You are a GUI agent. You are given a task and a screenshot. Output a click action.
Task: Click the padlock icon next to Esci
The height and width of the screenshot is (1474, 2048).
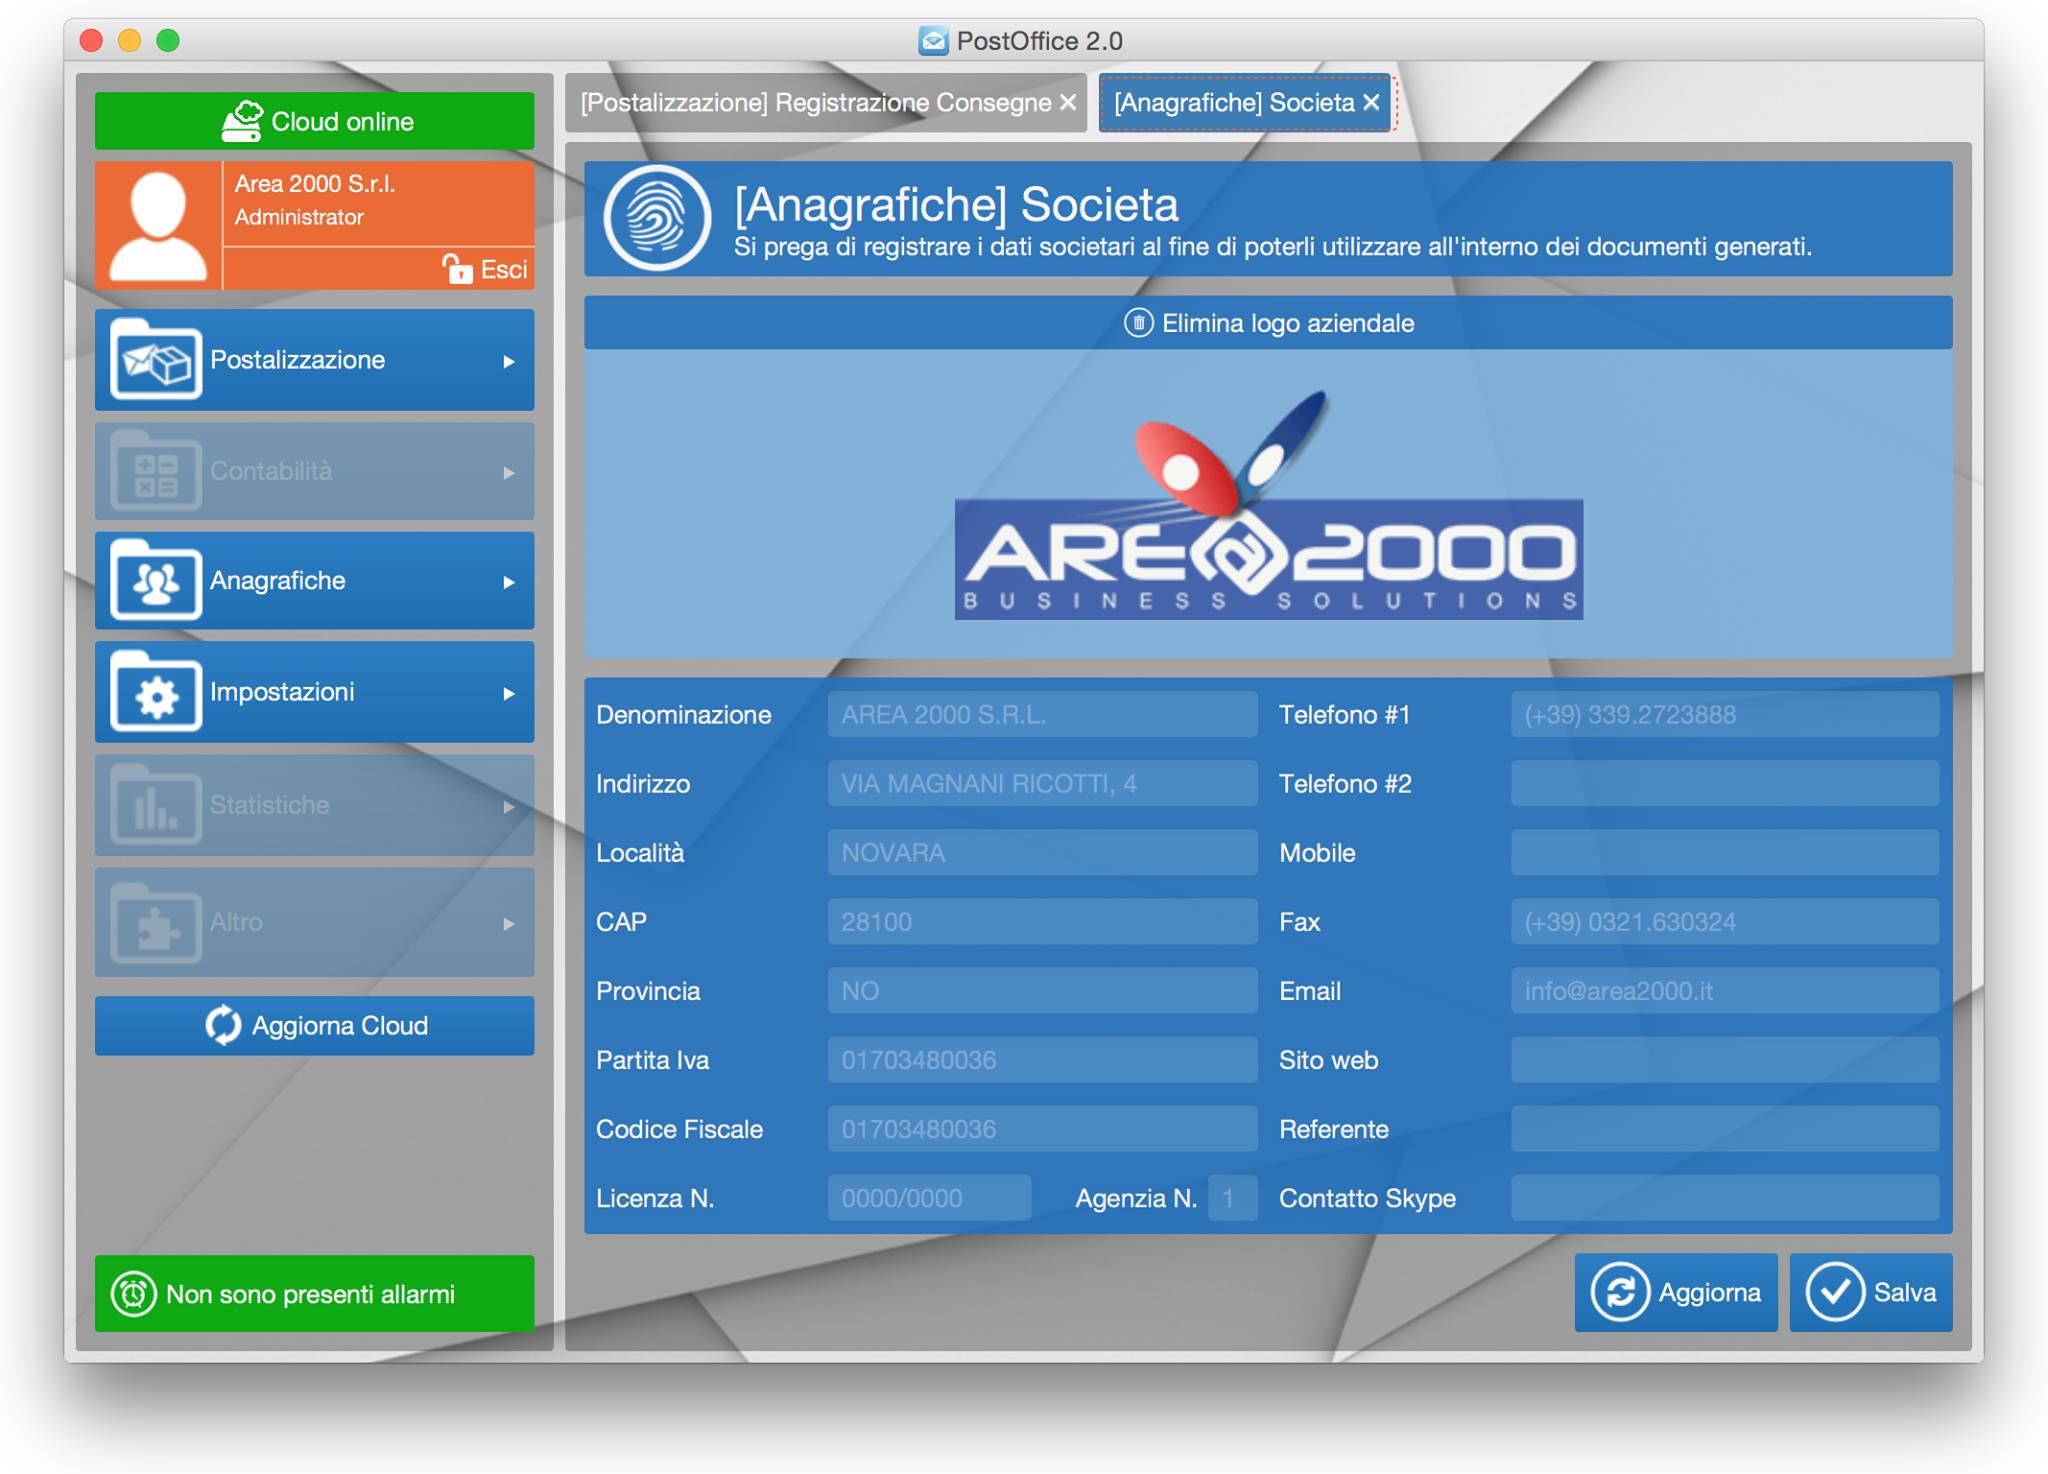click(x=457, y=269)
